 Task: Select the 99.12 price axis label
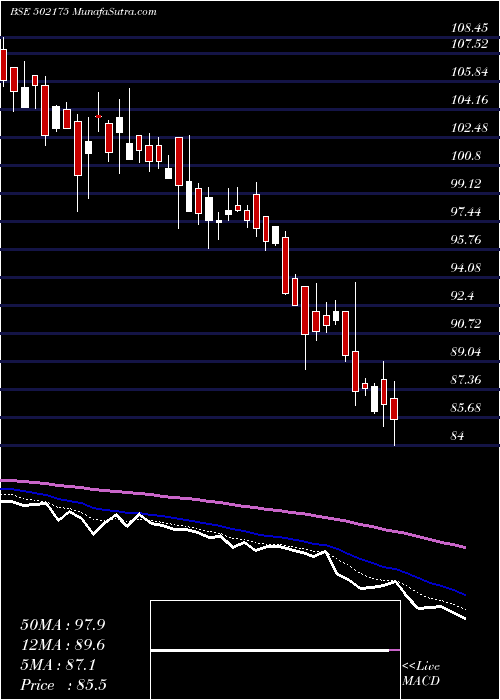(x=467, y=184)
